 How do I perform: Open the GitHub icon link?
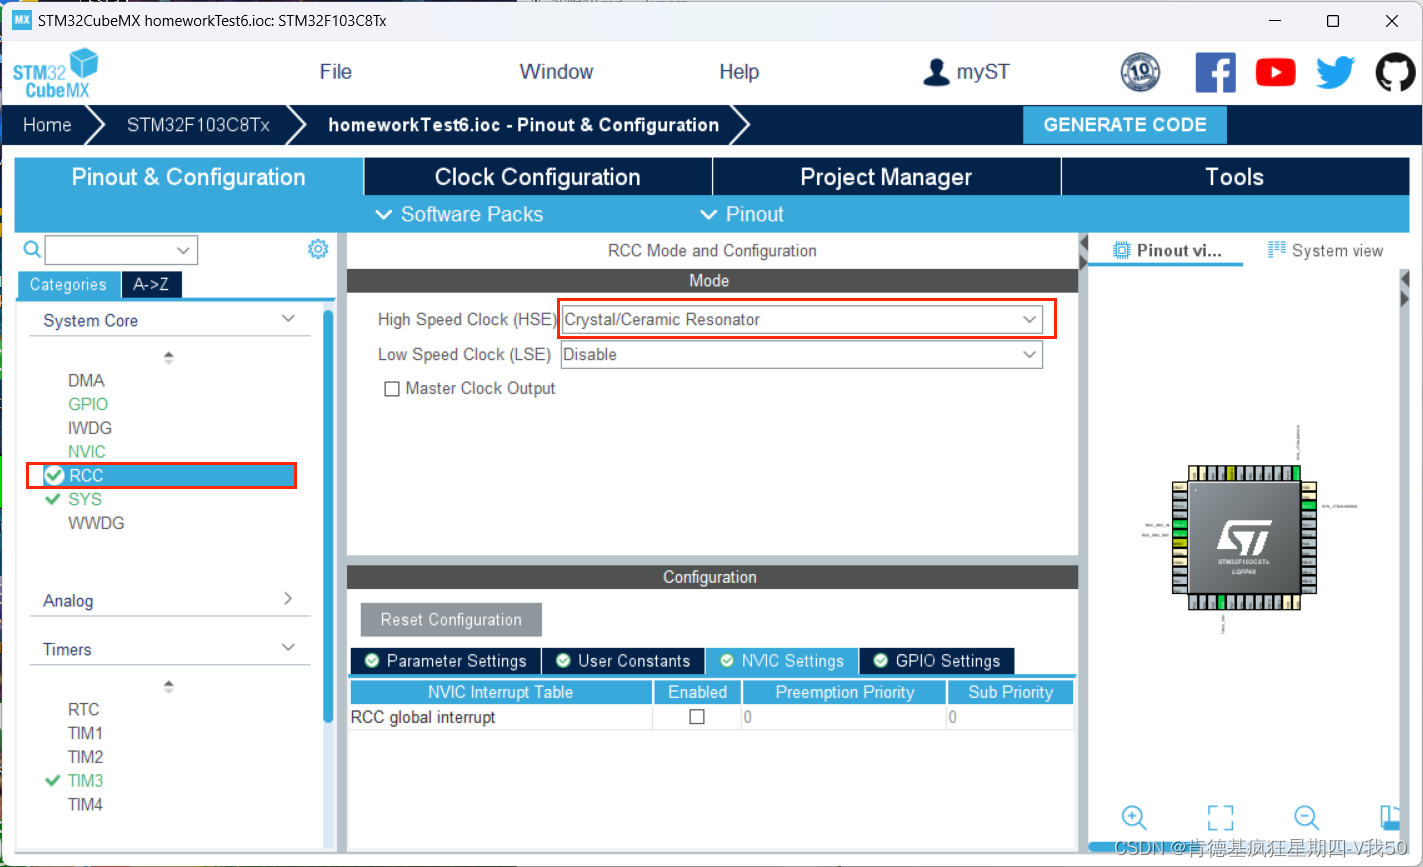1395,72
